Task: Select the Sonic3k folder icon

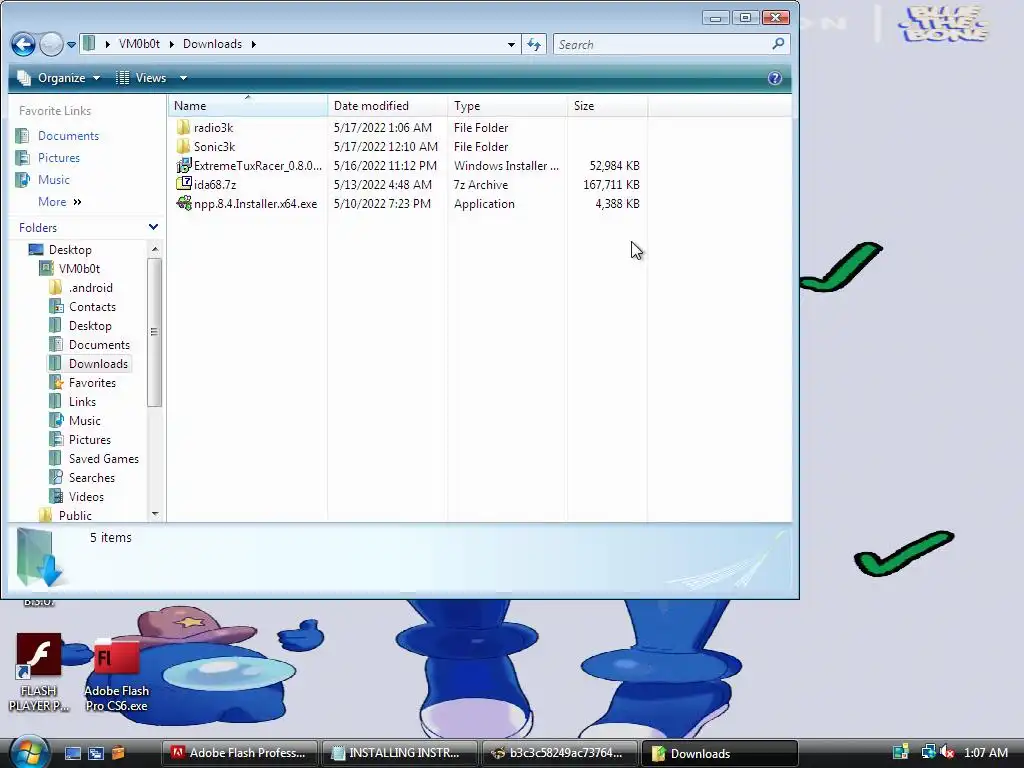Action: click(x=184, y=146)
